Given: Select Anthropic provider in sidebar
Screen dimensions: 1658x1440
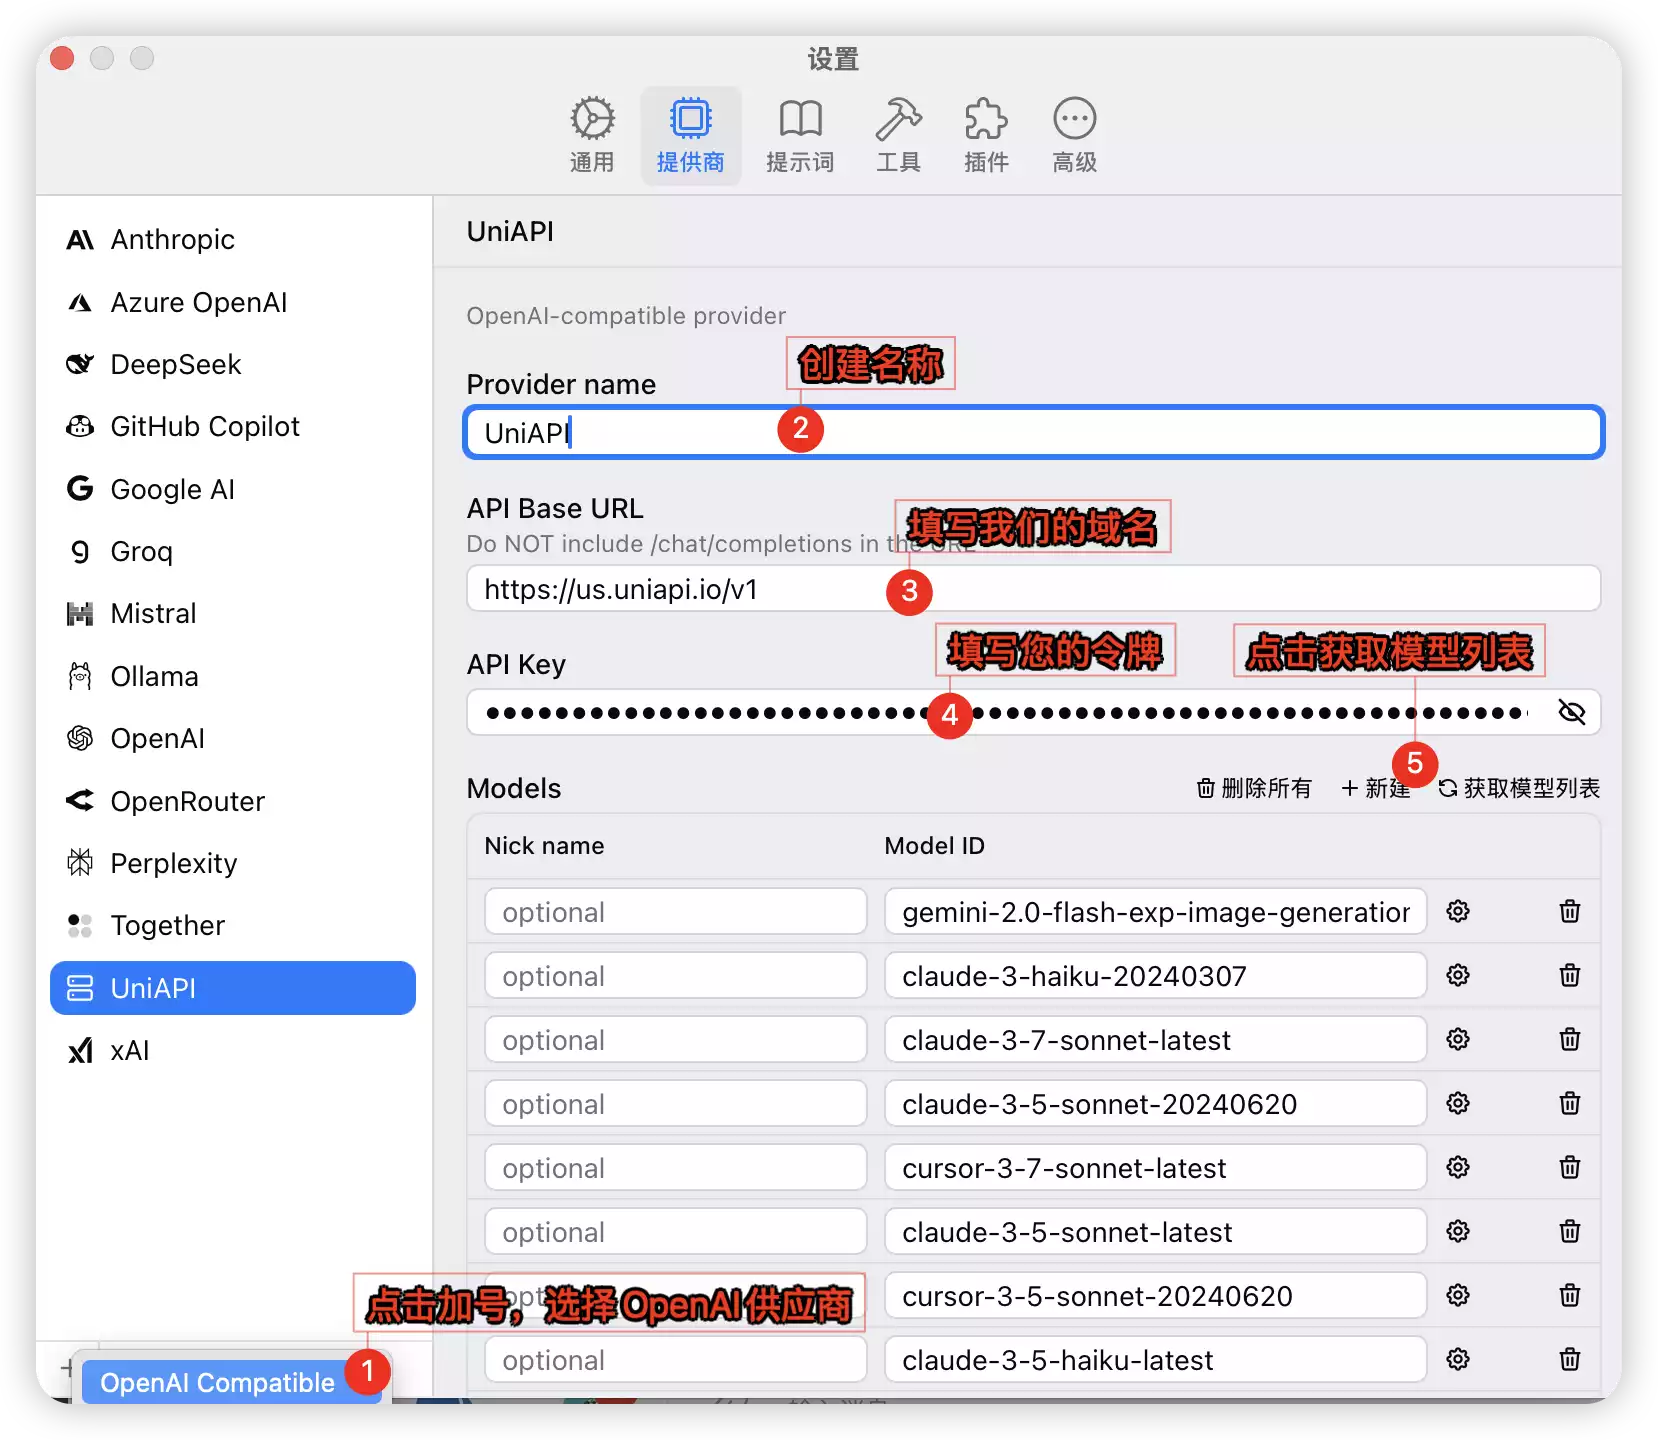Looking at the screenshot, I should click(x=172, y=240).
